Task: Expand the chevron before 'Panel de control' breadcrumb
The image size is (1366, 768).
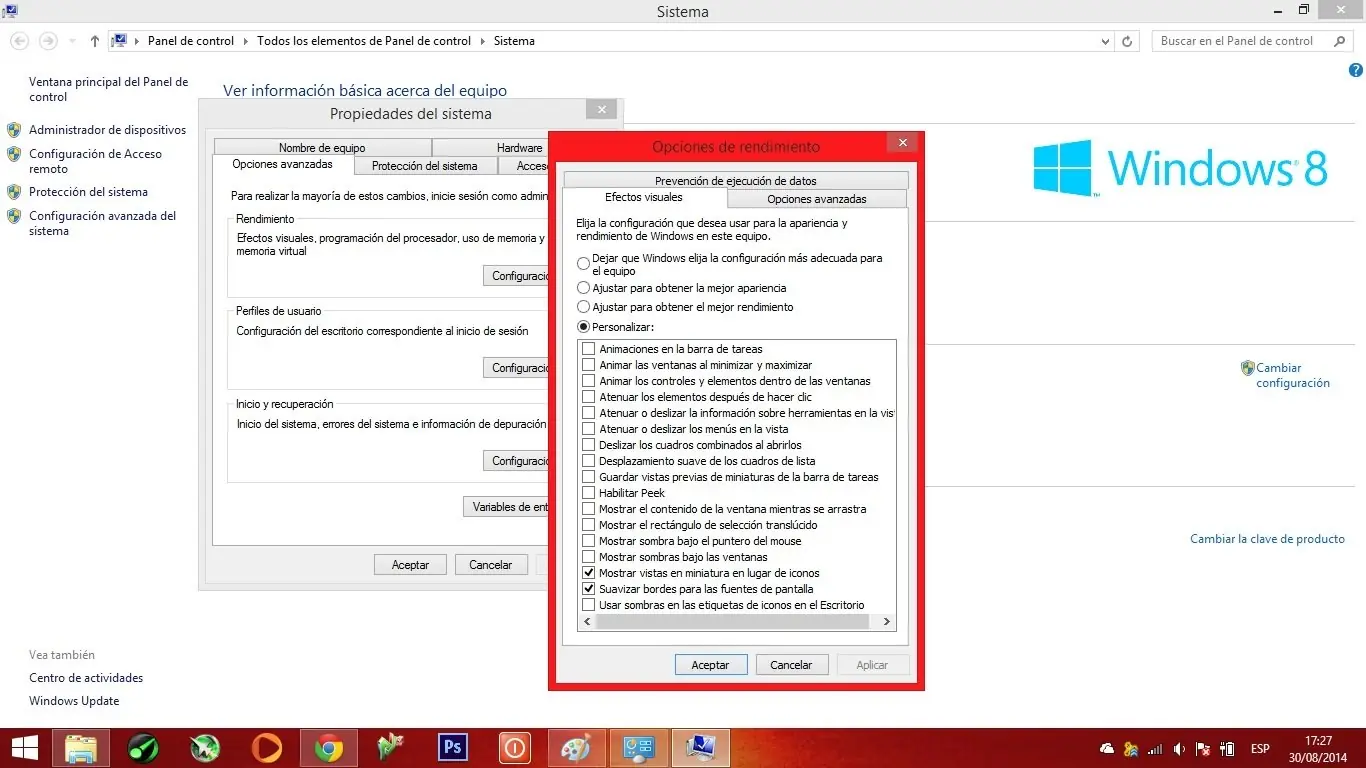Action: click(x=137, y=41)
